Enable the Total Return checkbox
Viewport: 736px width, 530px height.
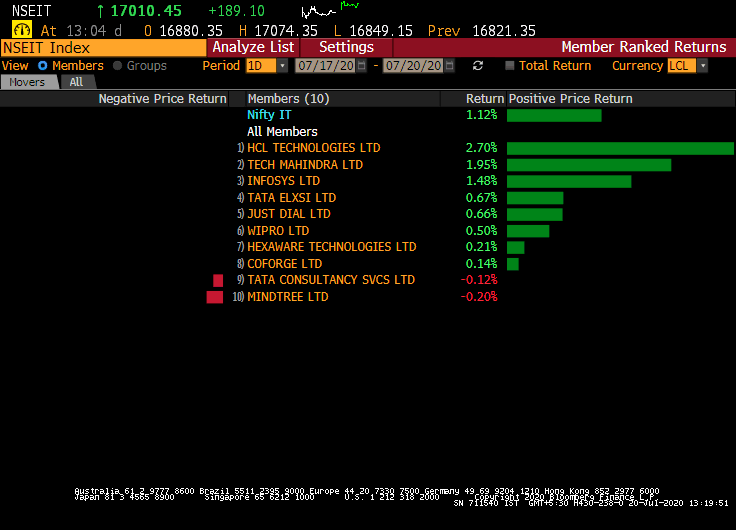point(510,66)
